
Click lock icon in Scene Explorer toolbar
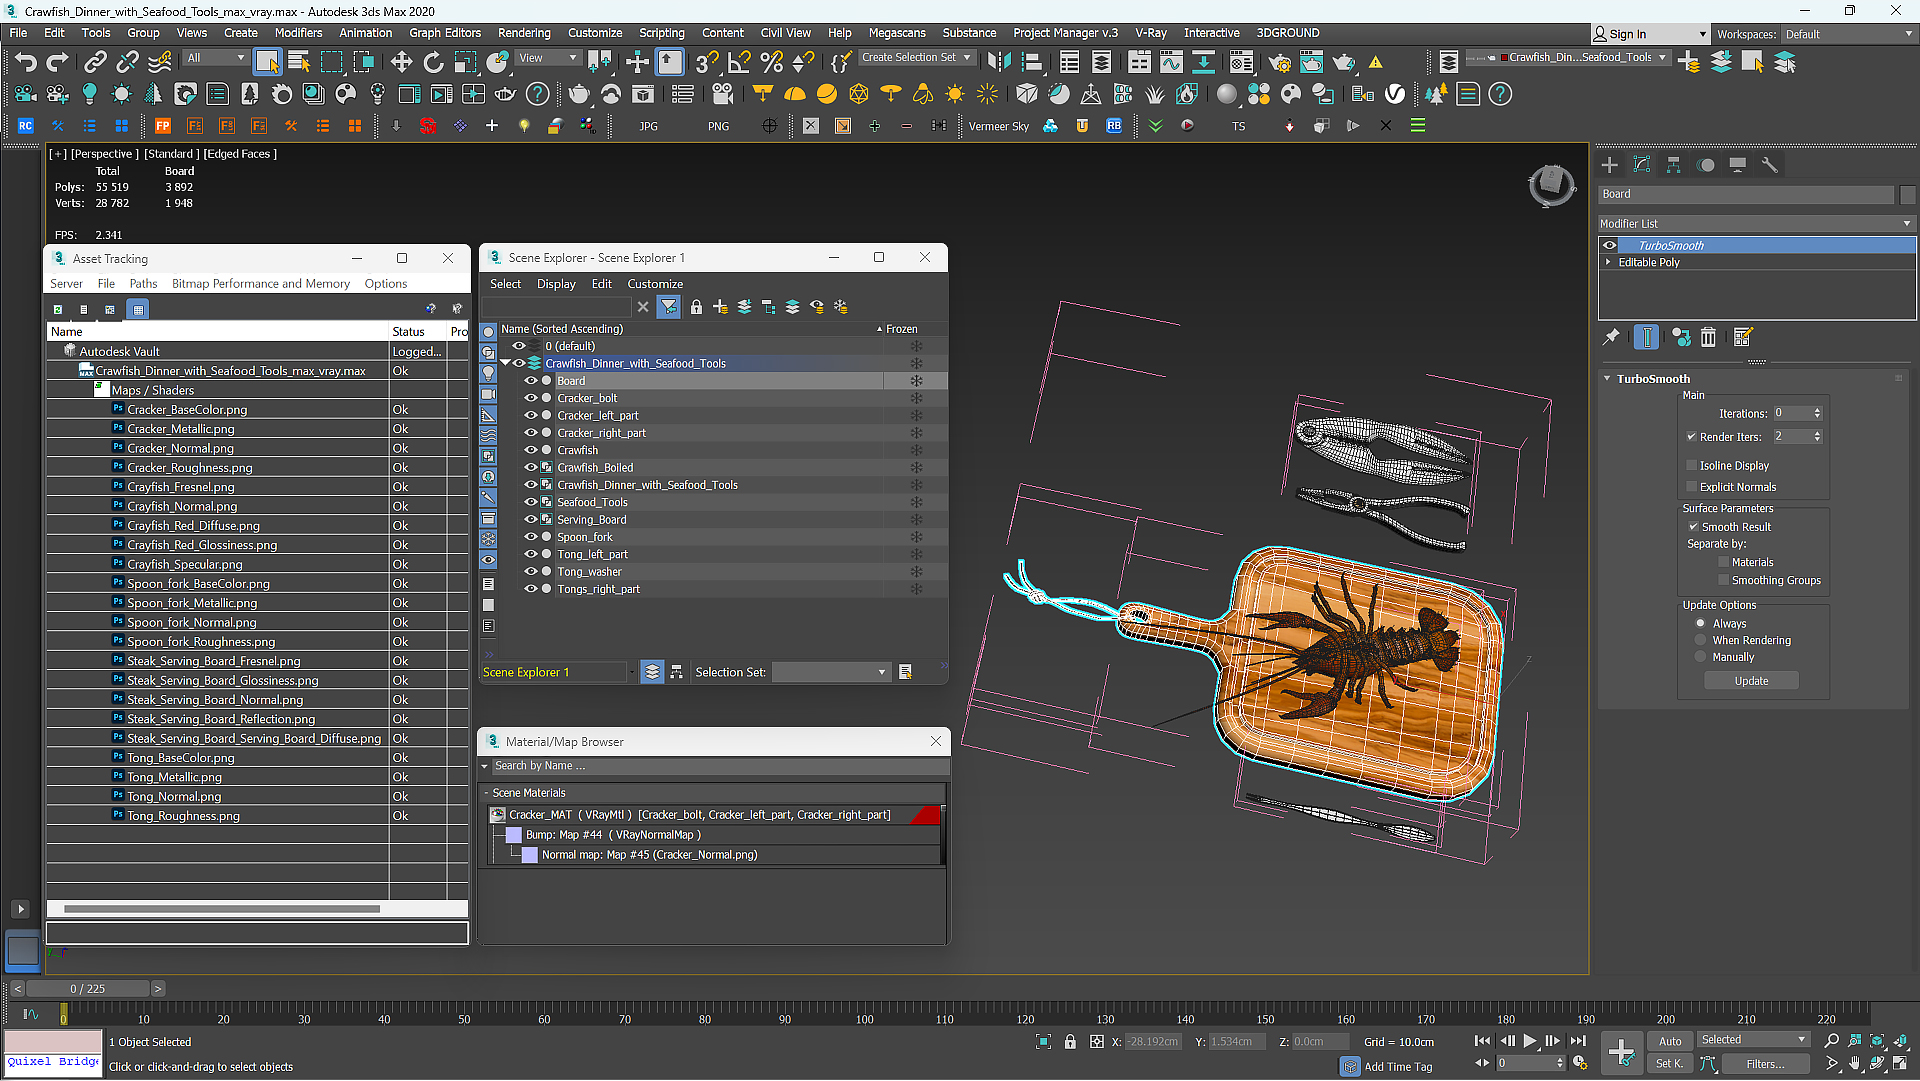point(696,307)
